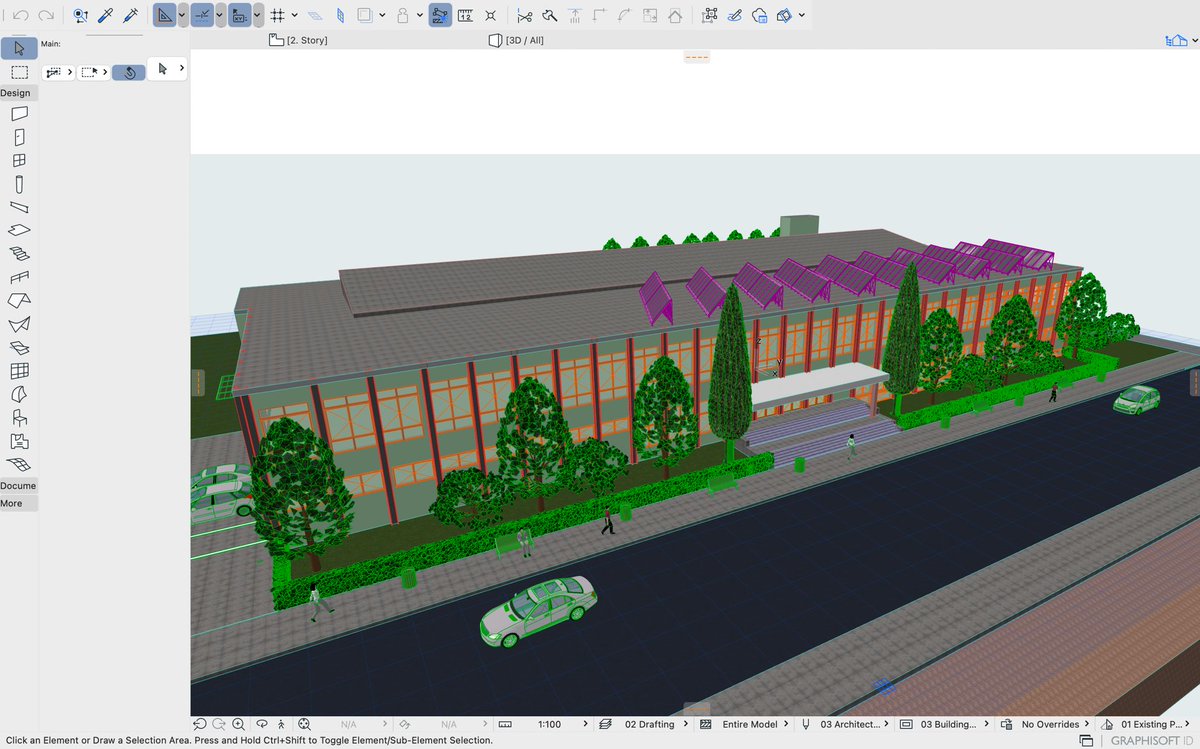Select the Slab tool
The image size is (1200, 749).
coord(19,230)
